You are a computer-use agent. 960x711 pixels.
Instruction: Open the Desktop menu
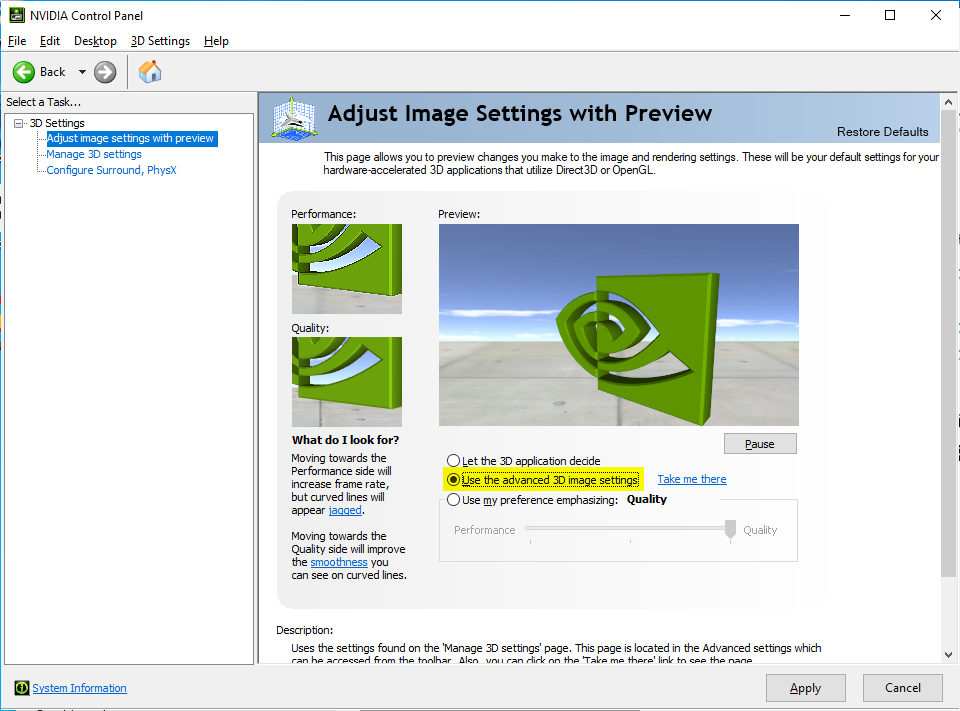tap(95, 41)
